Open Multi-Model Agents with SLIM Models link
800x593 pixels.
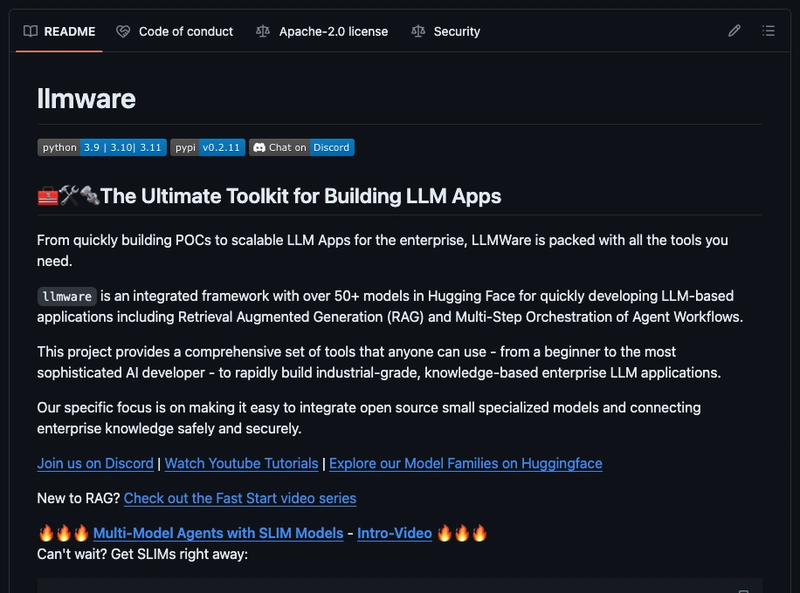(218, 533)
